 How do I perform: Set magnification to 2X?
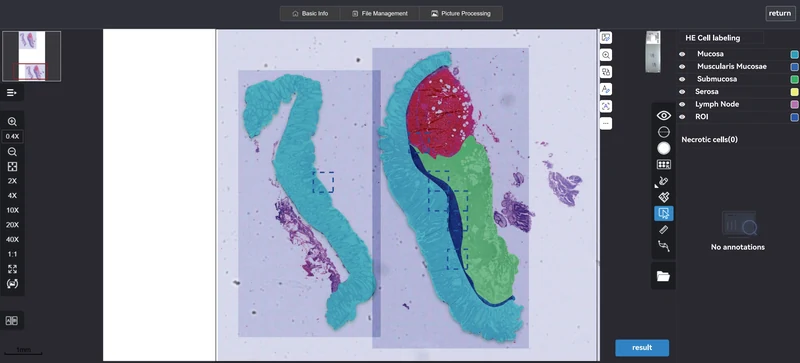12,181
